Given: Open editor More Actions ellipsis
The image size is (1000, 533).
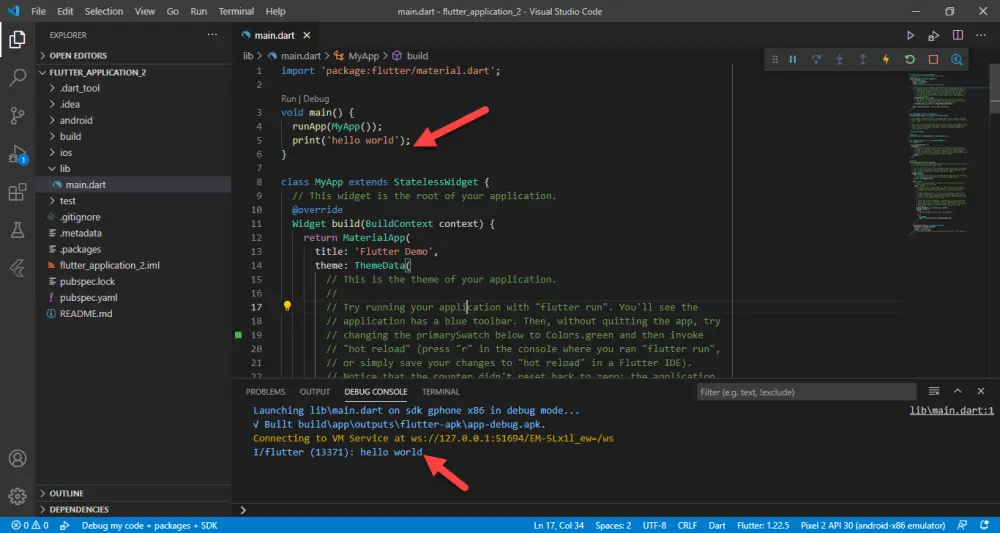Looking at the screenshot, I should (982, 35).
